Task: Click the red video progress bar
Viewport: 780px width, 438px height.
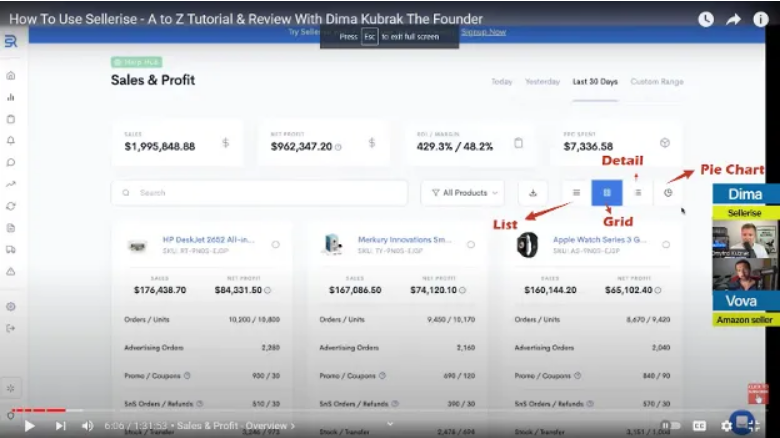Action: 39,410
